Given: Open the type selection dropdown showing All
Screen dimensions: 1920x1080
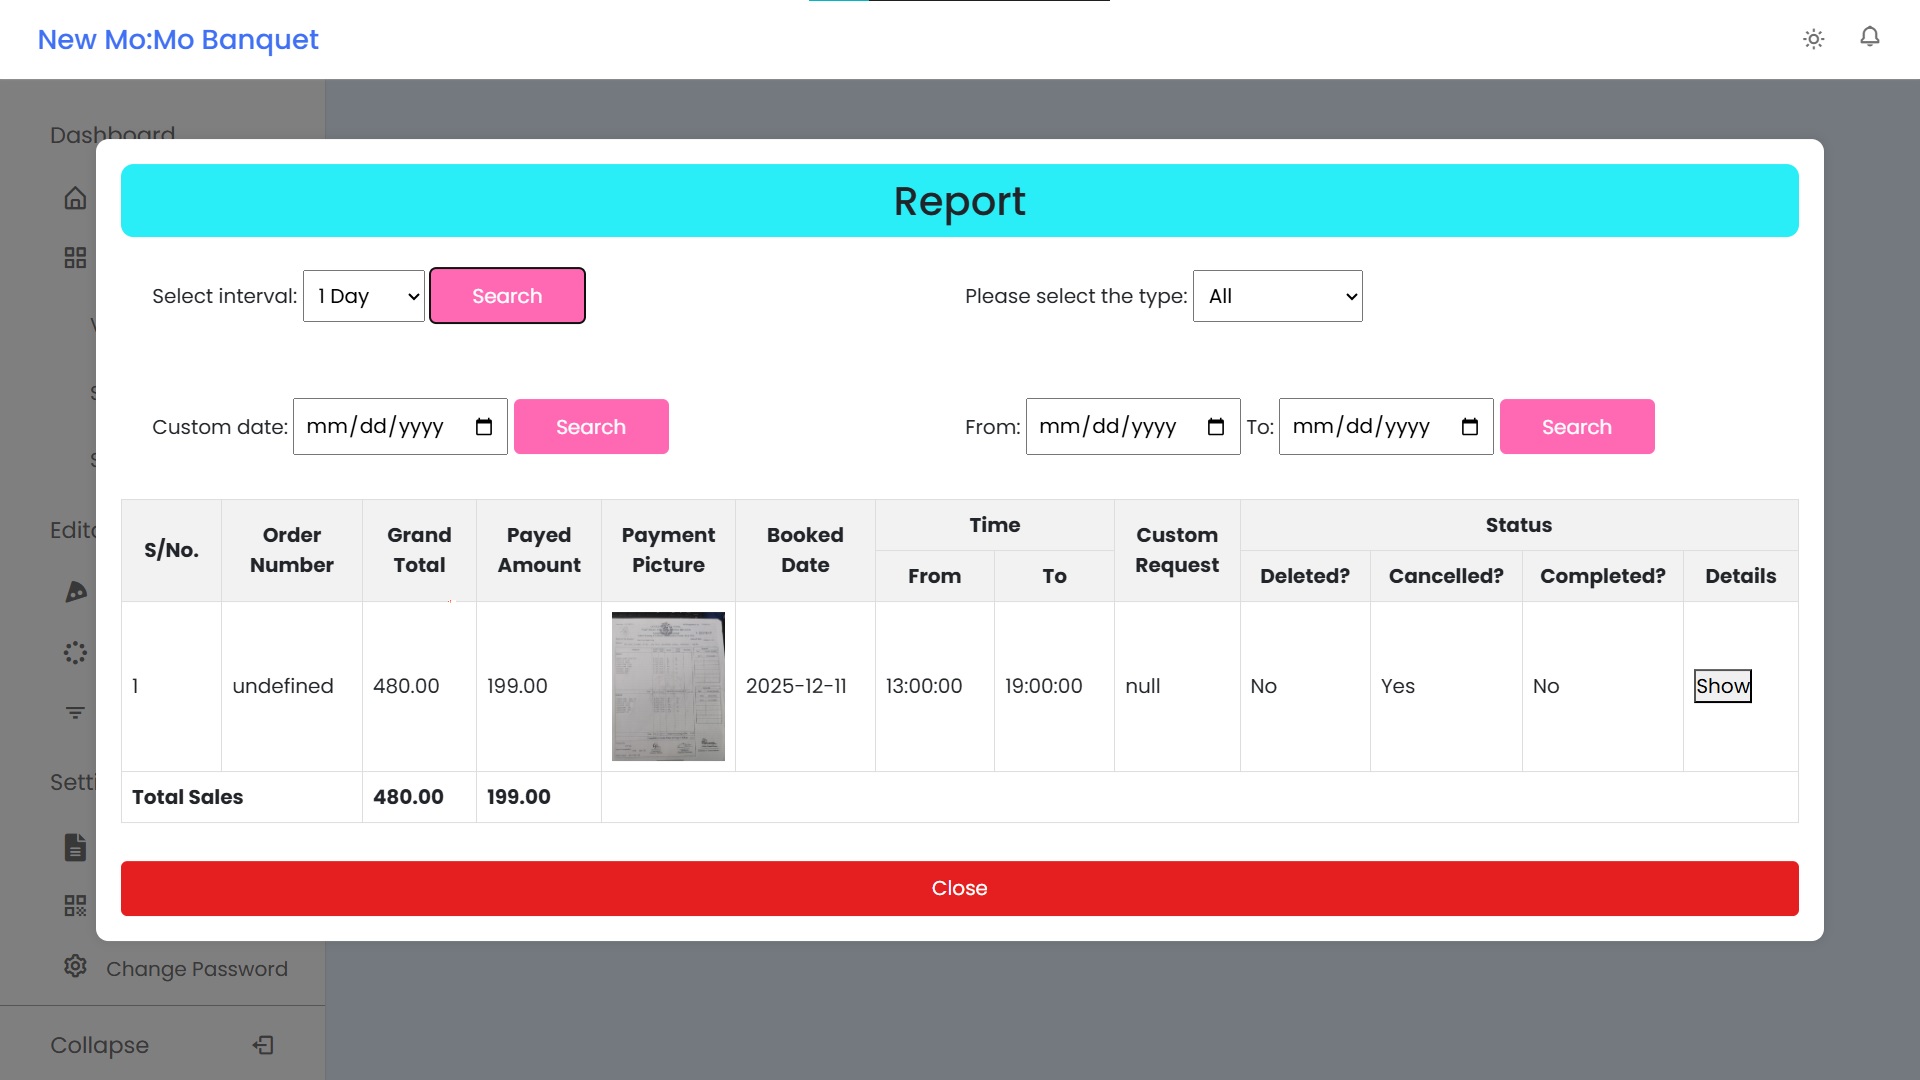Looking at the screenshot, I should point(1277,296).
